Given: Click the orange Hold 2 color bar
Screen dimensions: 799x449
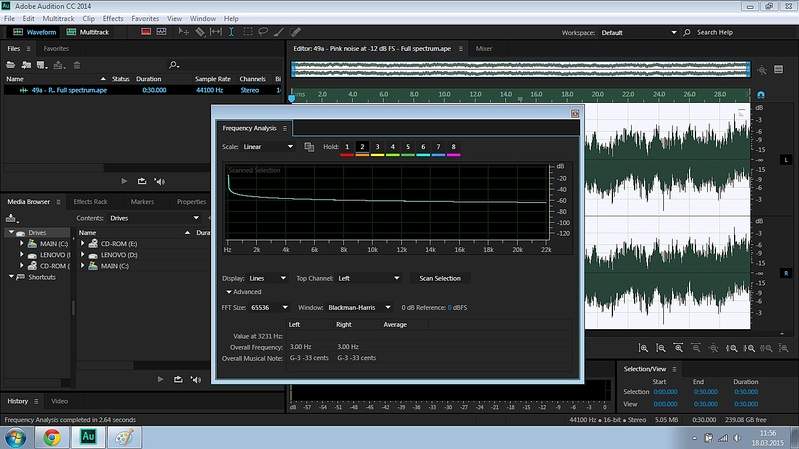Looking at the screenshot, I should click(362, 155).
